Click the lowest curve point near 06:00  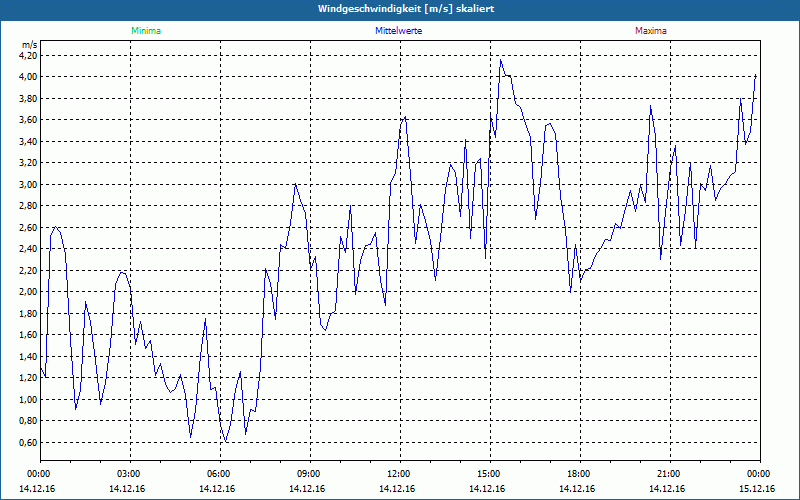[x=226, y=441]
